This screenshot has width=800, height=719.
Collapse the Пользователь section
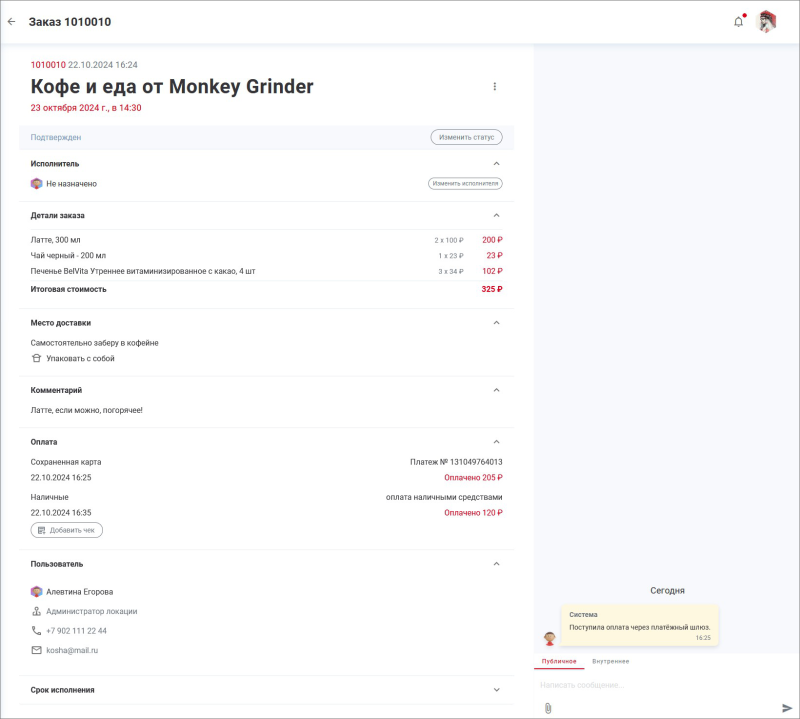click(496, 564)
